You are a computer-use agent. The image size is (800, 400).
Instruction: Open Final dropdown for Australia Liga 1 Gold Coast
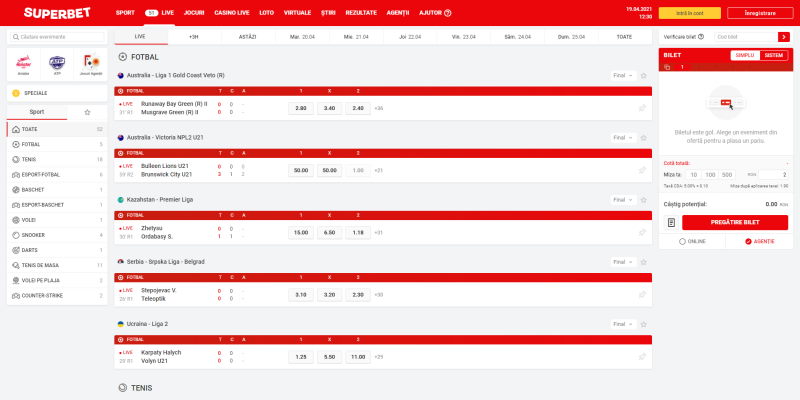(x=623, y=76)
